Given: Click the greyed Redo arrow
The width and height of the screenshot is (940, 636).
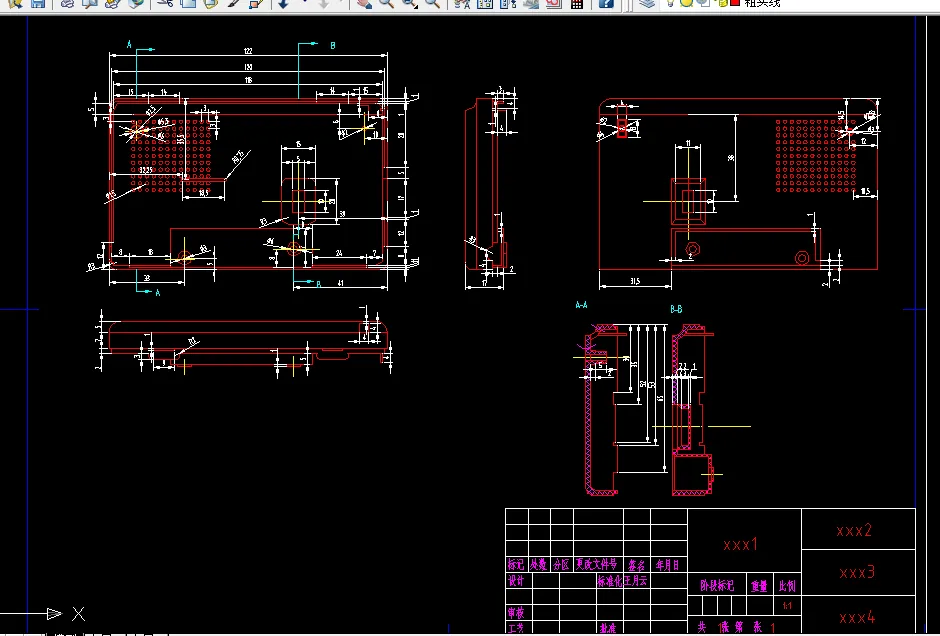Looking at the screenshot, I should tap(324, 4).
